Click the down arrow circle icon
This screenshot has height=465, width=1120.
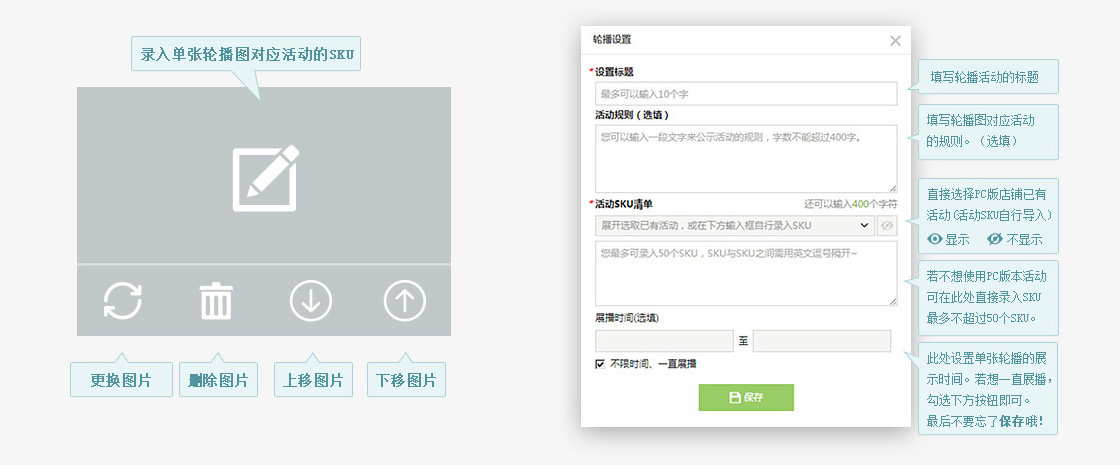click(311, 301)
